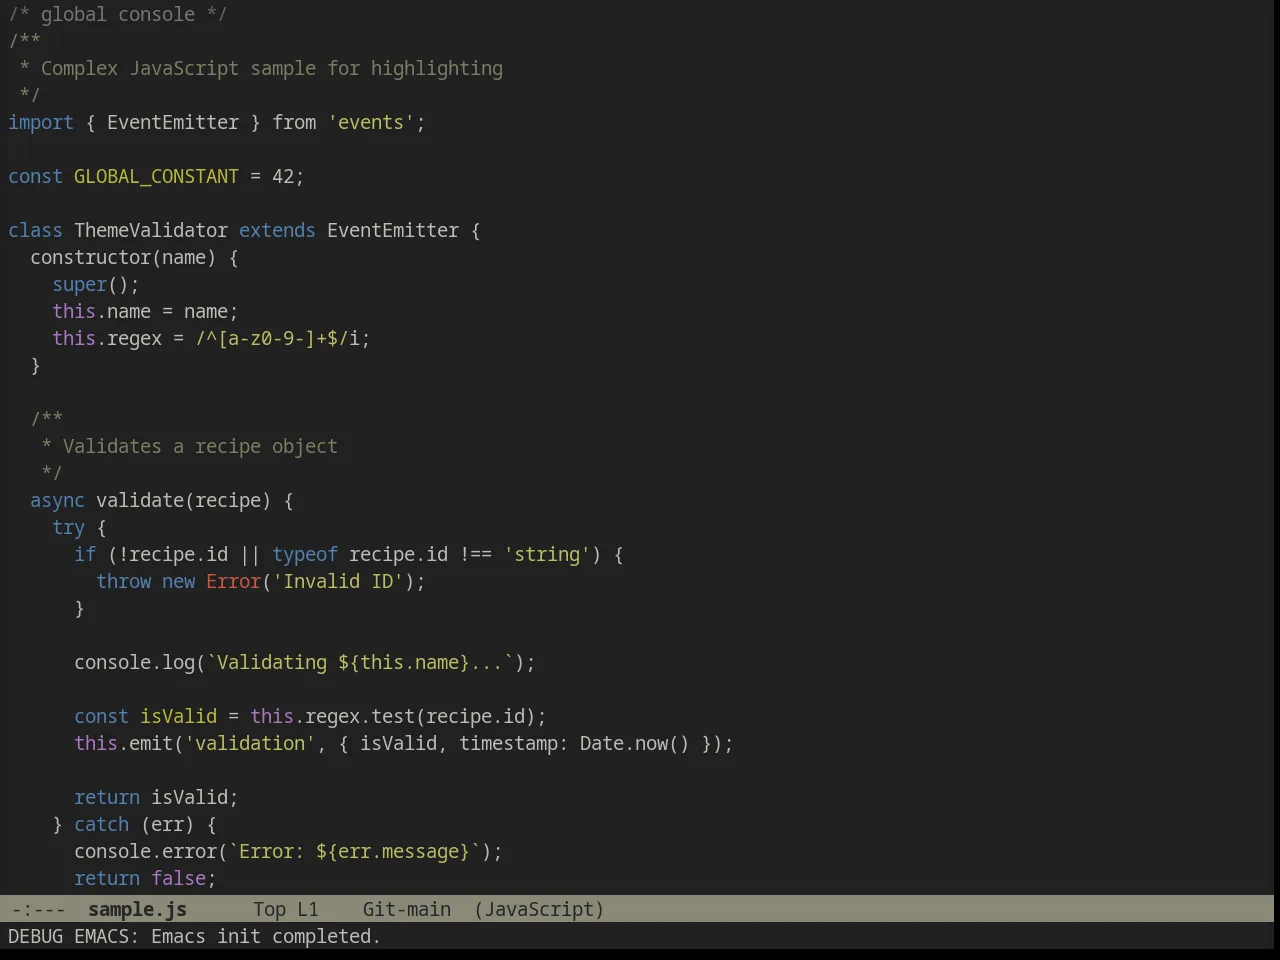The height and width of the screenshot is (960, 1280).
Task: Click the 'false' literal
Action: pos(178,878)
